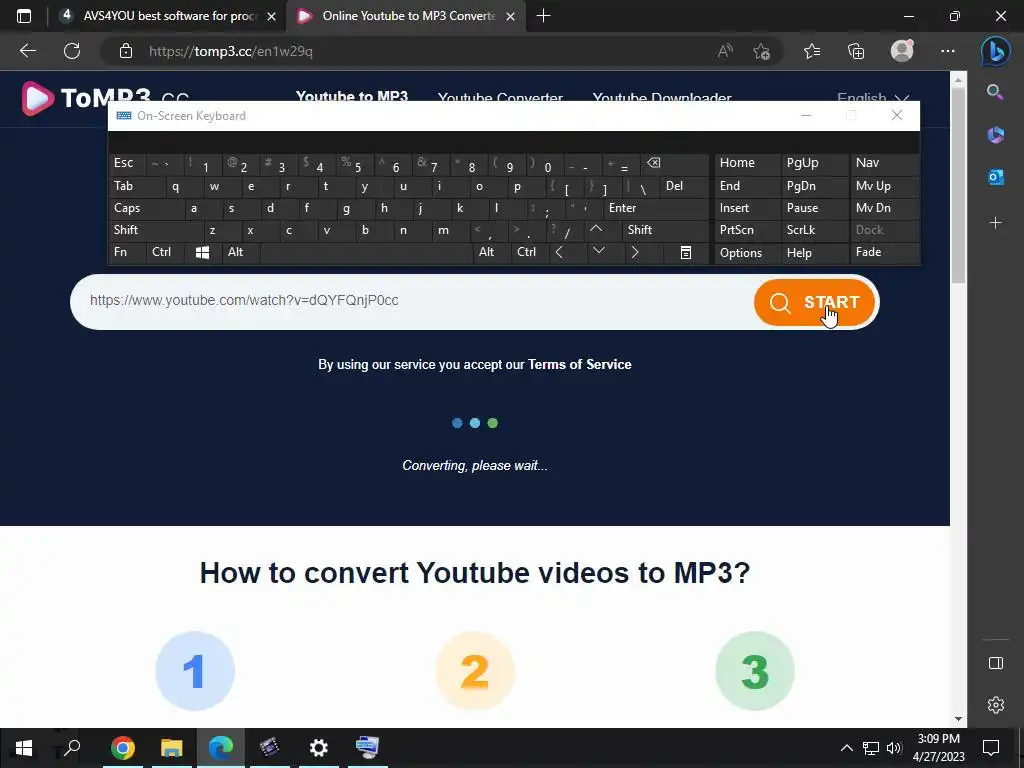Click the orange START button
Image resolution: width=1024 pixels, height=768 pixels.
point(814,302)
